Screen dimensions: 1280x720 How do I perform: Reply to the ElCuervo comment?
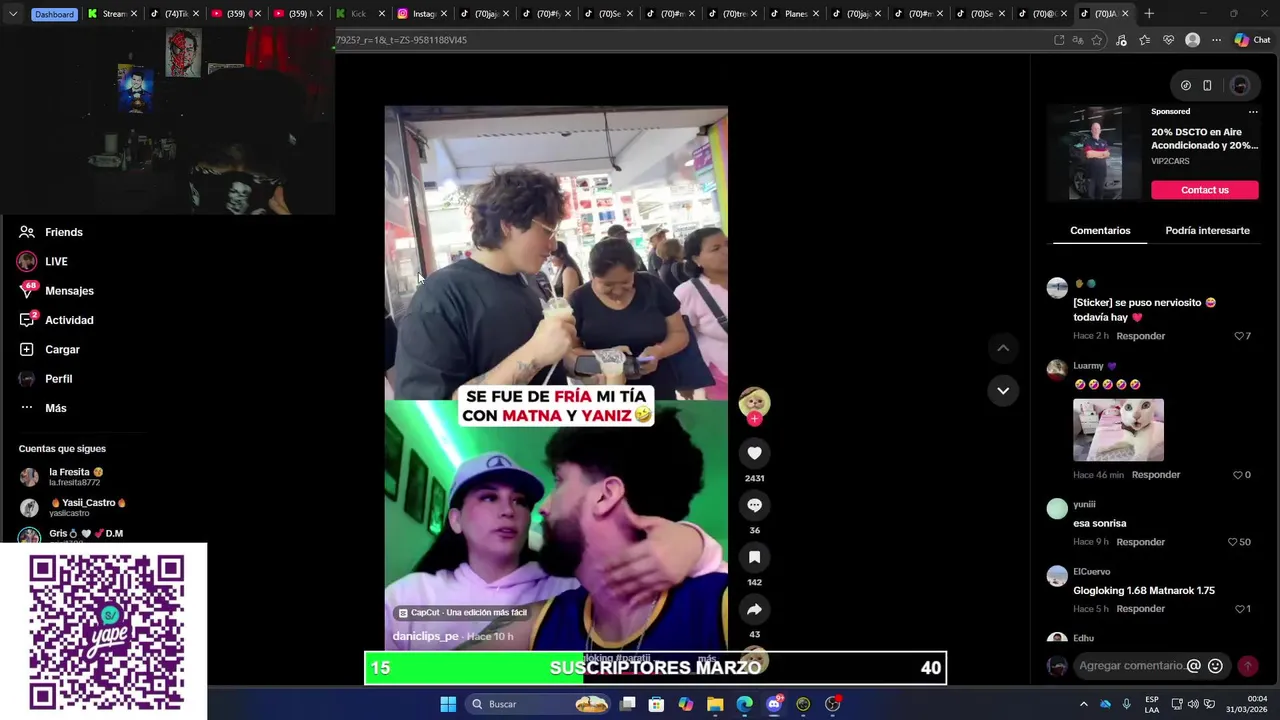1141,609
